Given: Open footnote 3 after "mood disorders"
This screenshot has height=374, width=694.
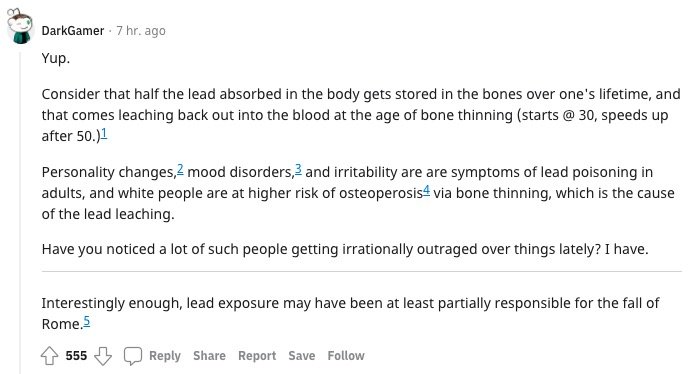Looking at the screenshot, I should pos(298,169).
